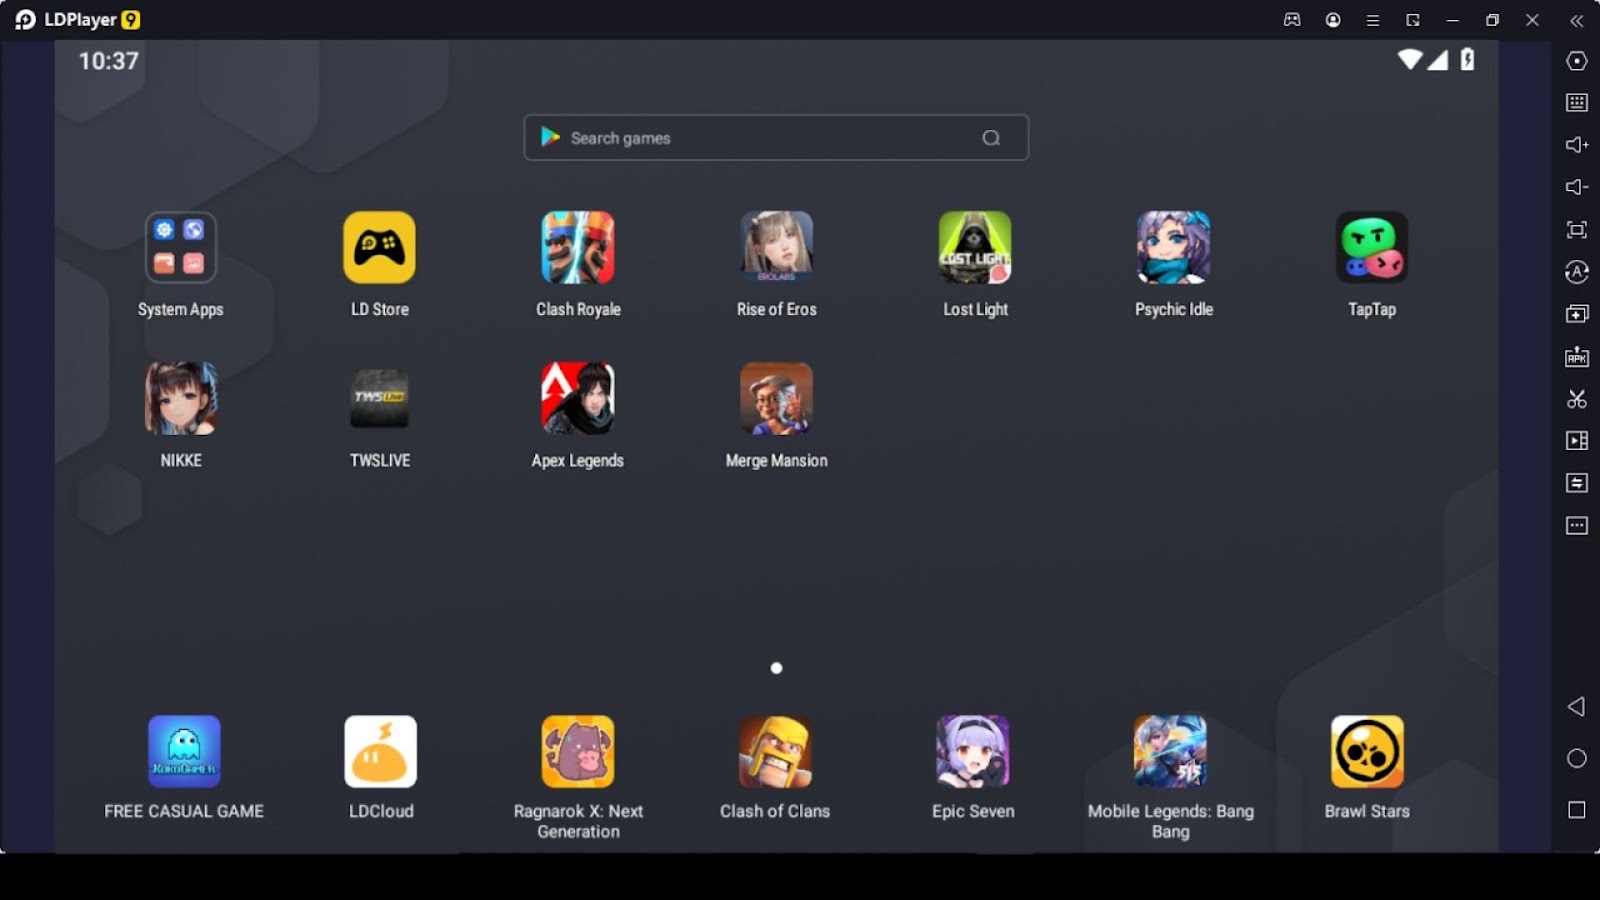Click the Google Play icon in the search bar
This screenshot has height=900, width=1600.
[550, 137]
